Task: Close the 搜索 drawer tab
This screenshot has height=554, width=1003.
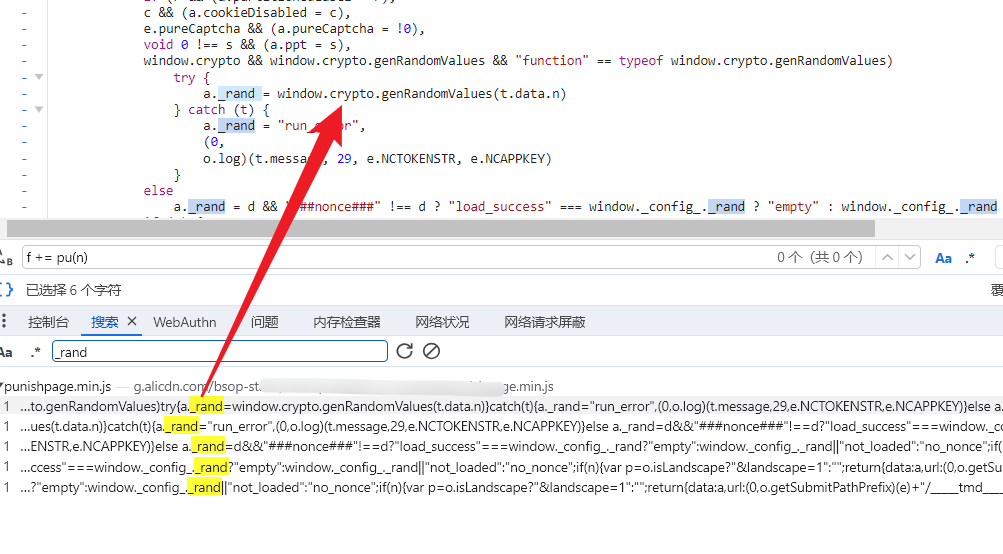Action: (132, 321)
